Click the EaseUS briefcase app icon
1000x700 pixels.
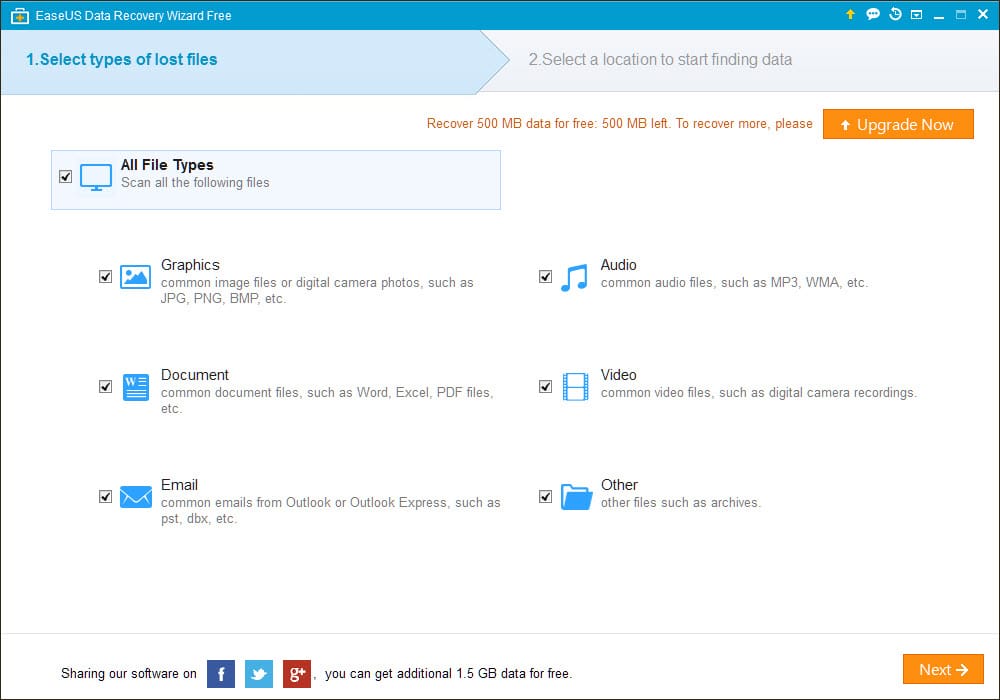tap(20, 16)
